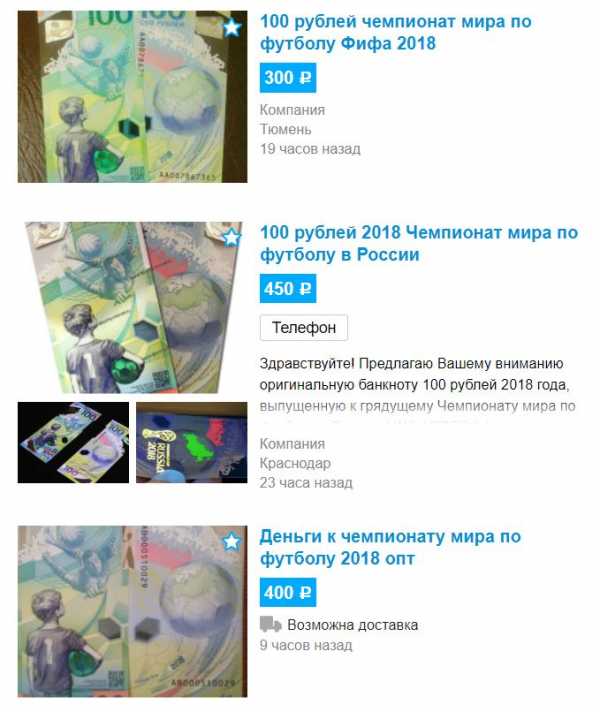Open the second listing's main banknote photo
The image size is (600, 712).
click(x=133, y=307)
